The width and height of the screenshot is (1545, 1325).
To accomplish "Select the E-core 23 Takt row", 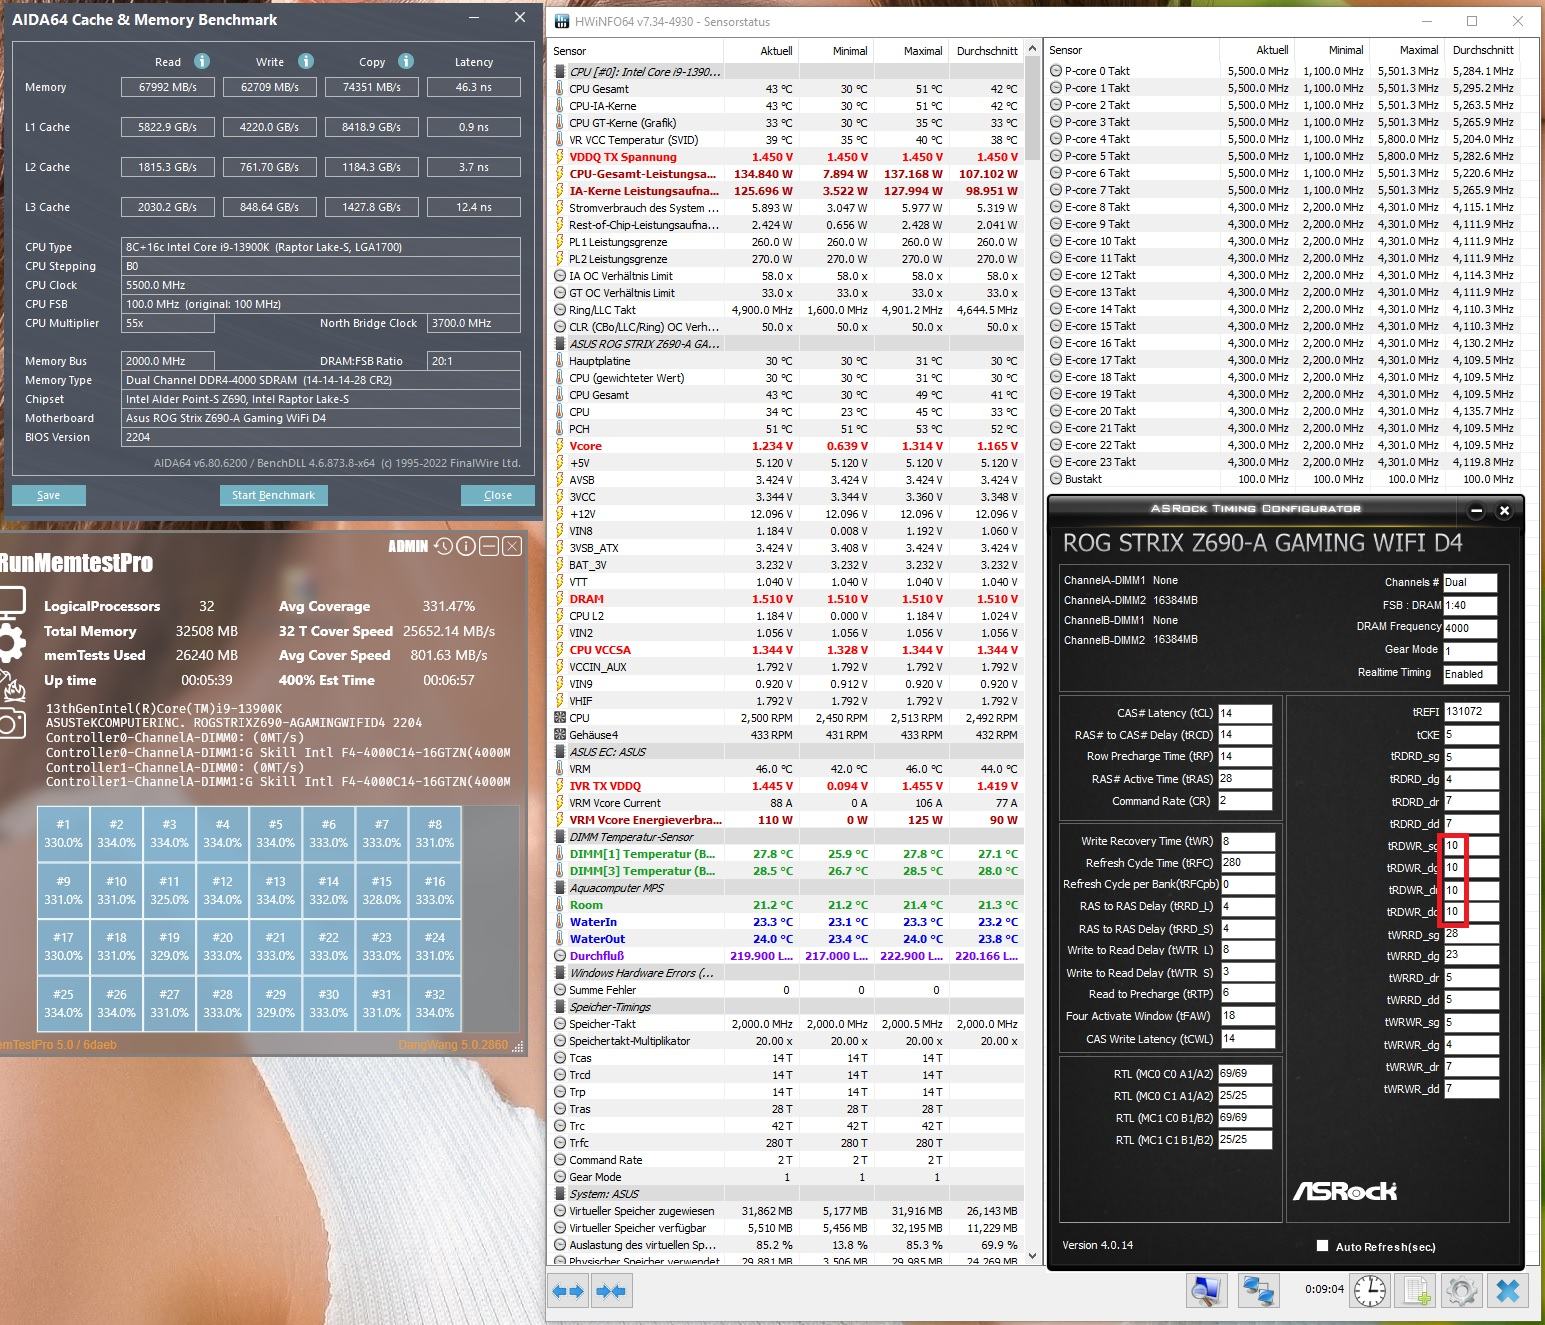I will pyautogui.click(x=1281, y=462).
